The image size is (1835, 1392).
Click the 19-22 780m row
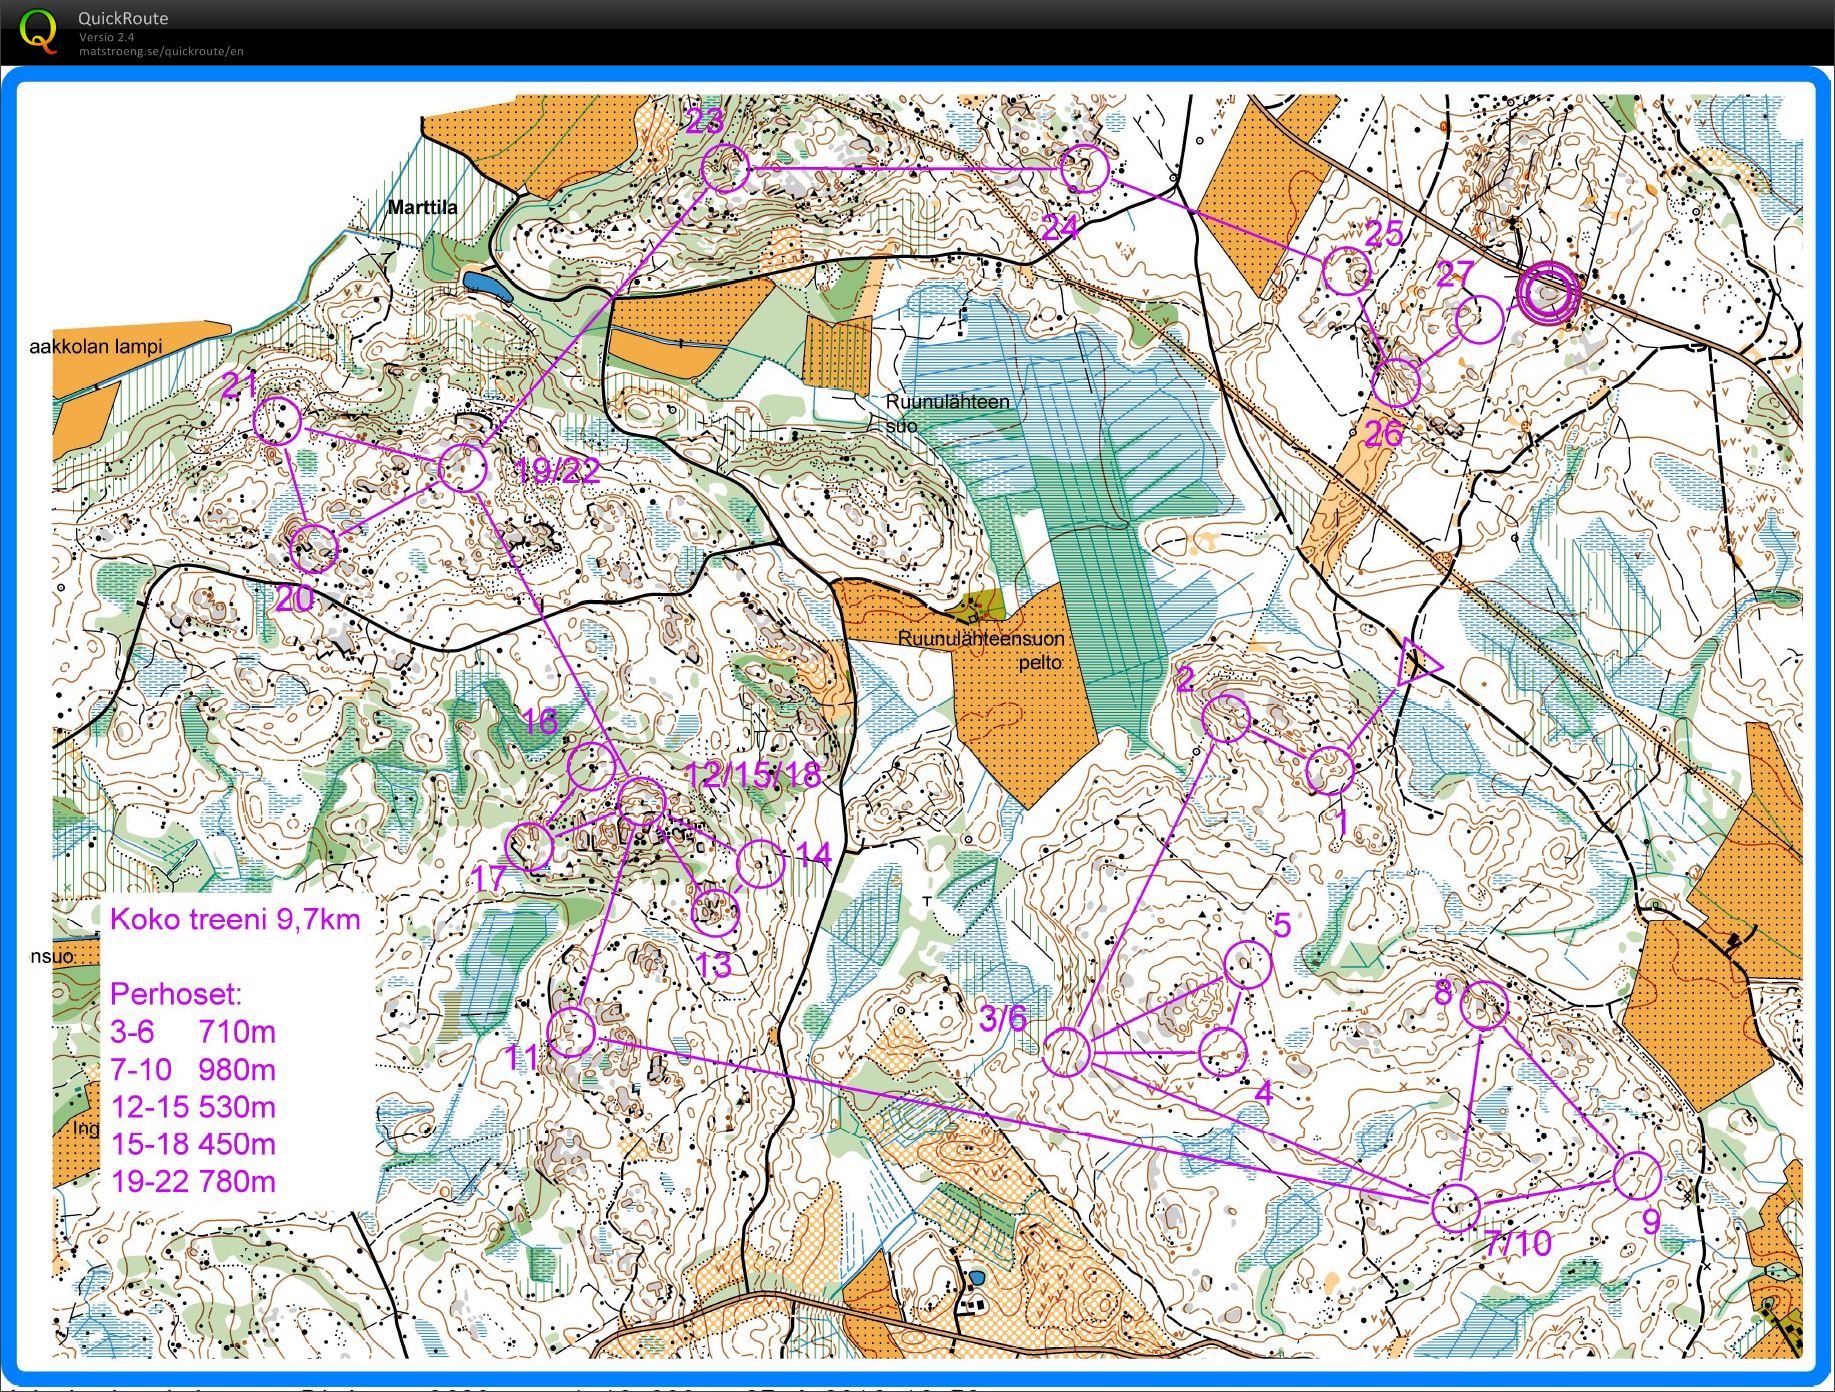(x=193, y=1181)
